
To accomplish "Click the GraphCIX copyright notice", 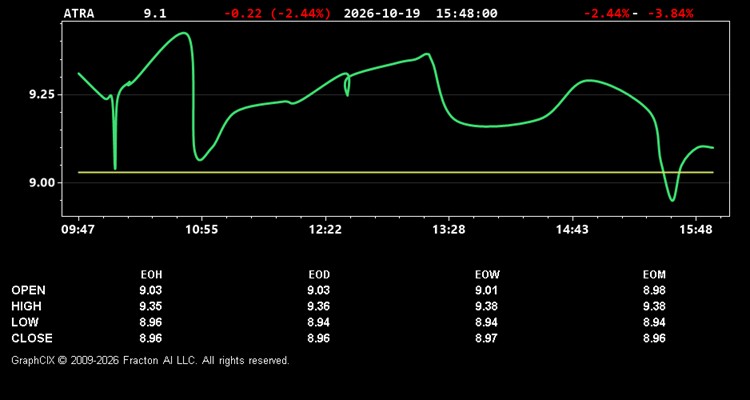I will tap(150, 360).
